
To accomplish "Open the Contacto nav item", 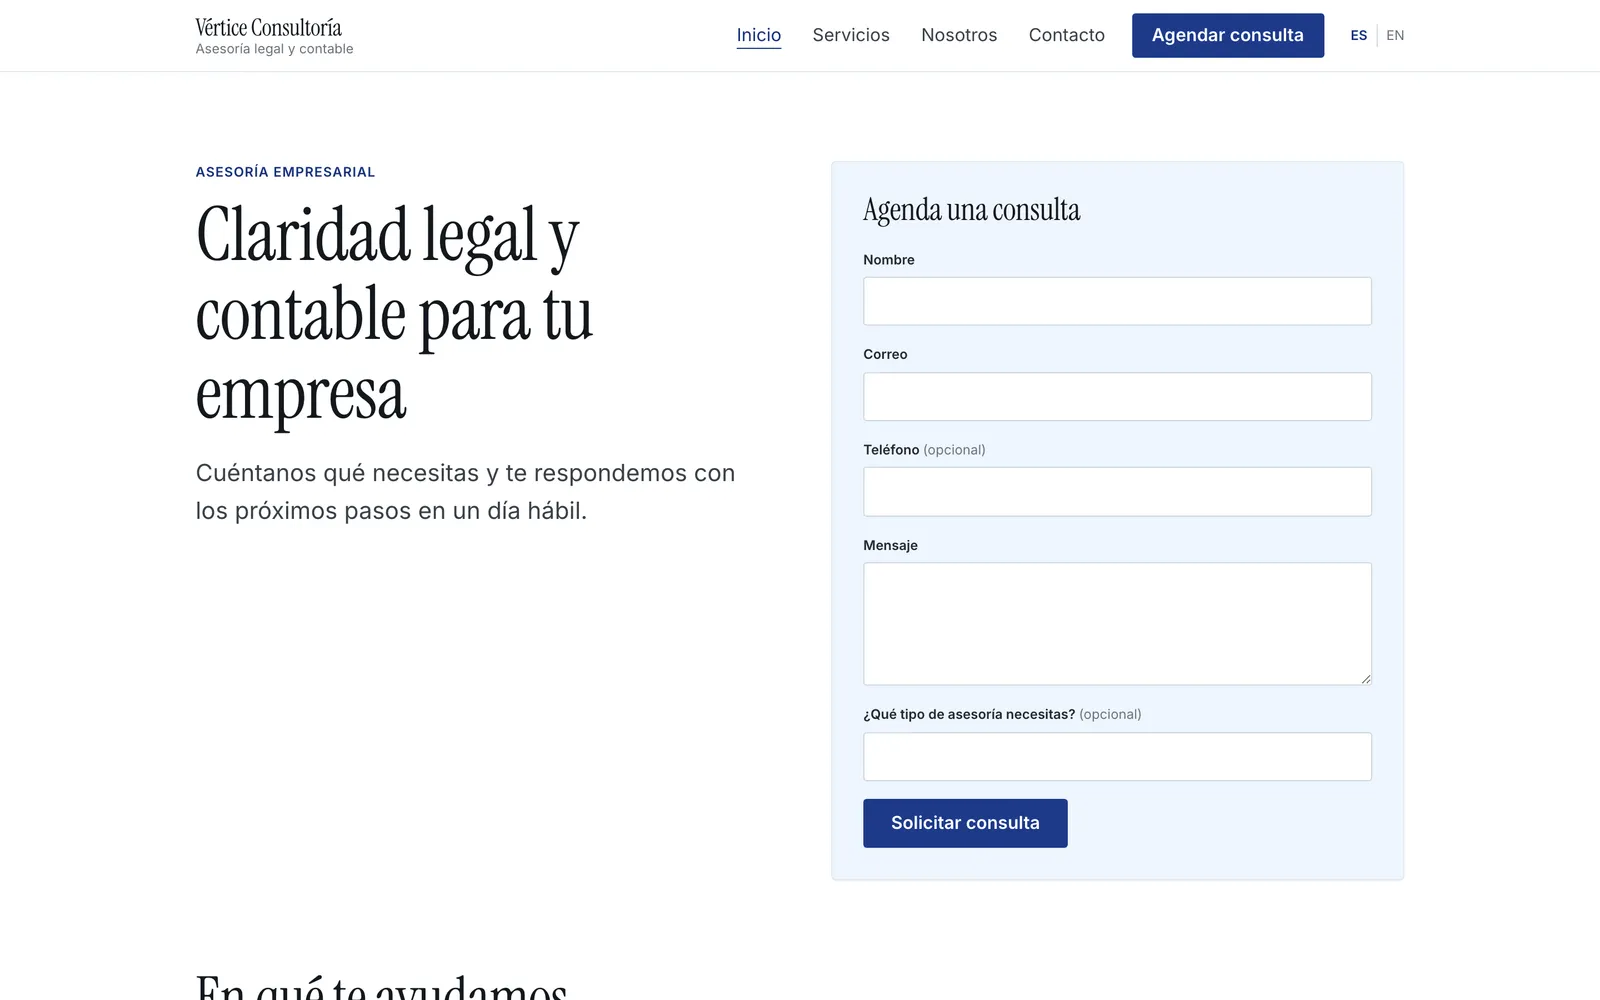I will 1067,35.
